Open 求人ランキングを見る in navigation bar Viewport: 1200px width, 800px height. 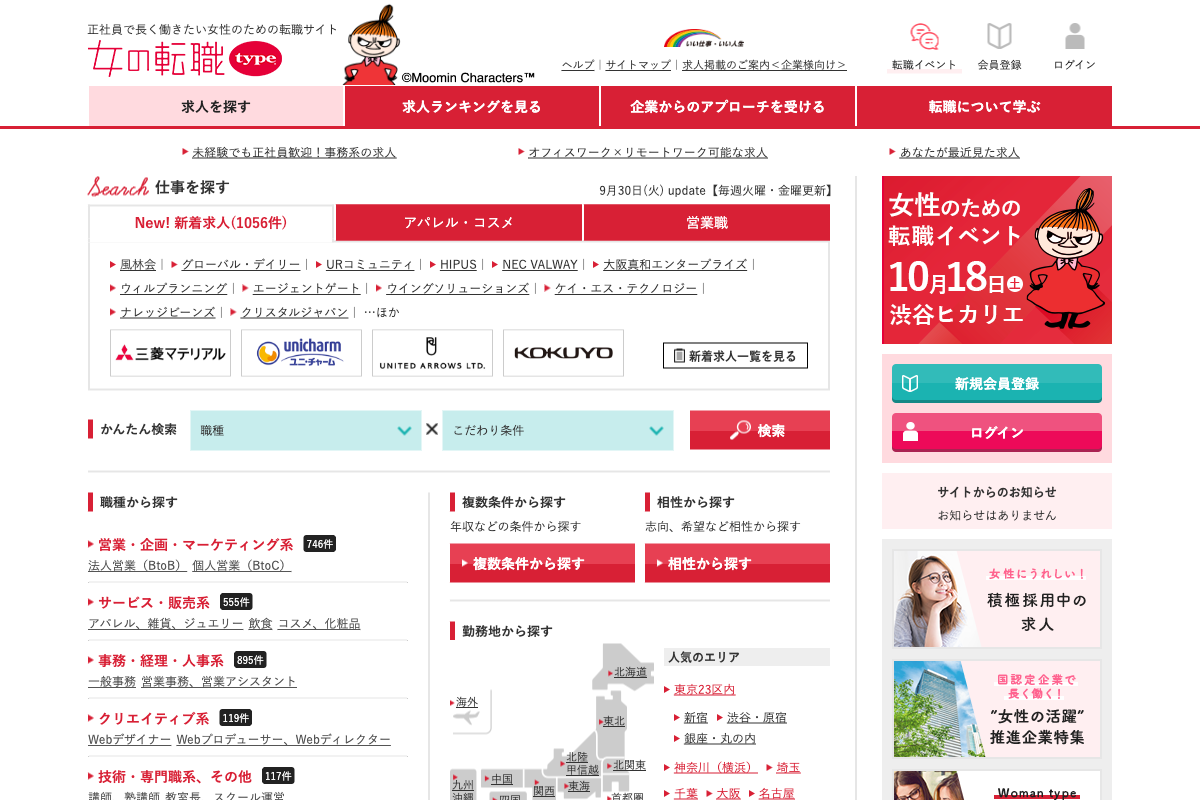coord(472,106)
